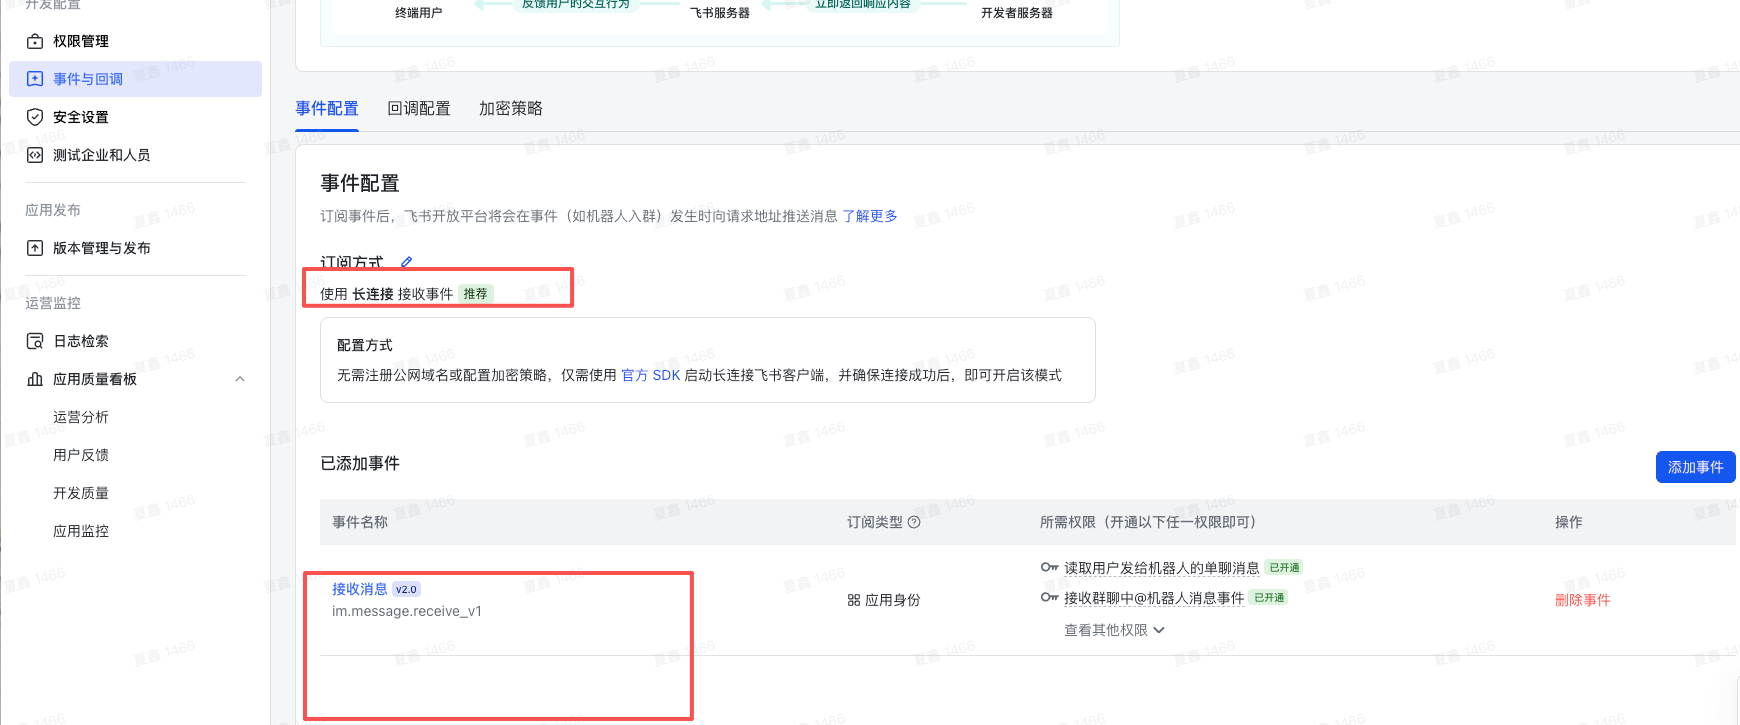
Task: Click the 事件与回调 sidebar icon
Action: click(x=35, y=79)
